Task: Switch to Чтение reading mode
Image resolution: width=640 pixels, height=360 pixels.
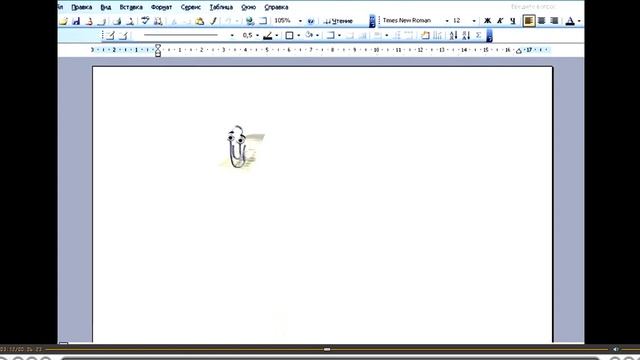Action: pos(338,21)
